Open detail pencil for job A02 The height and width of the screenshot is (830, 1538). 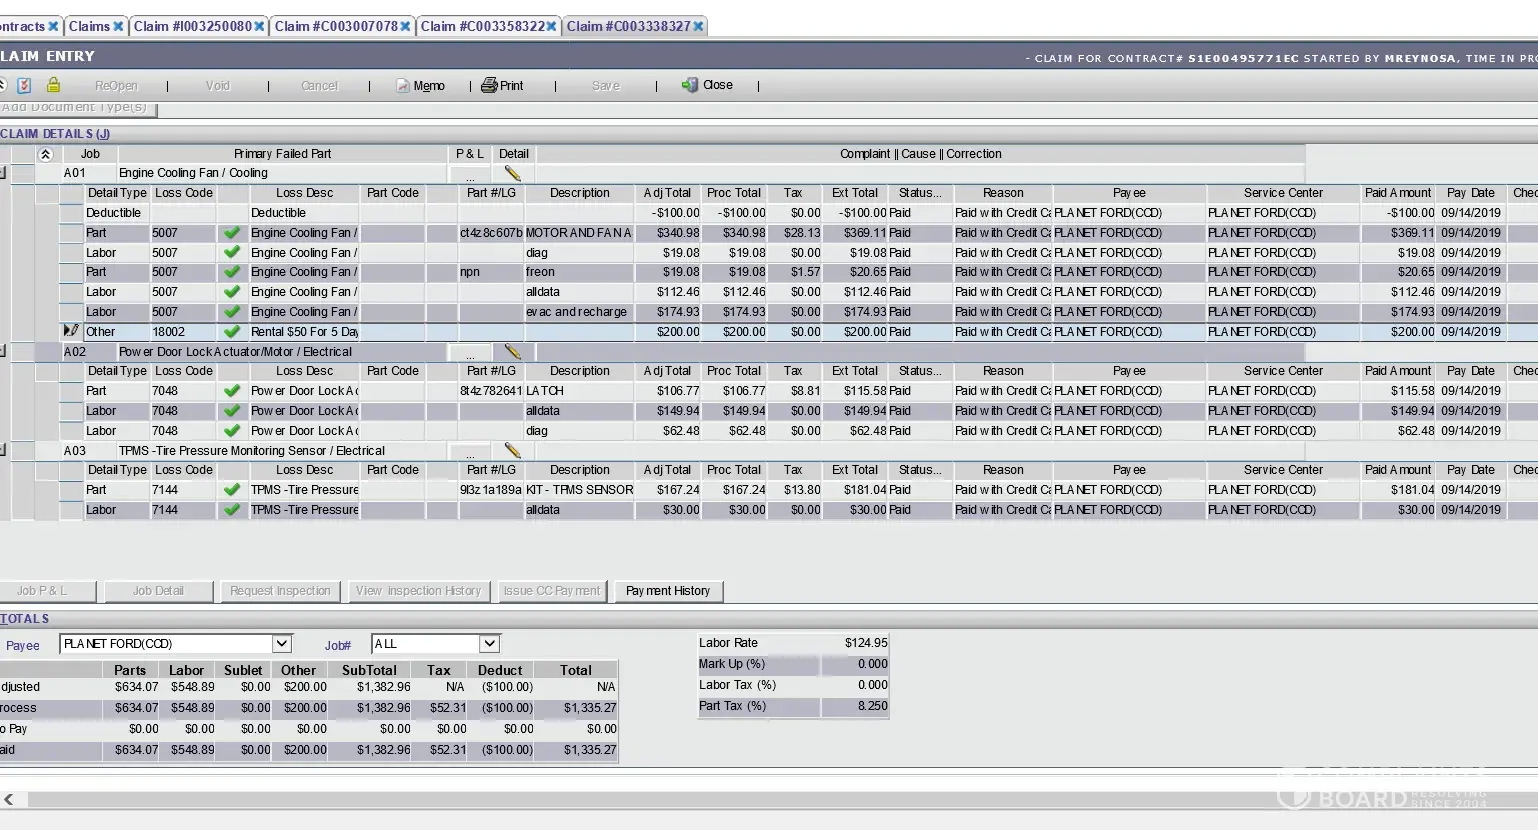pos(513,352)
